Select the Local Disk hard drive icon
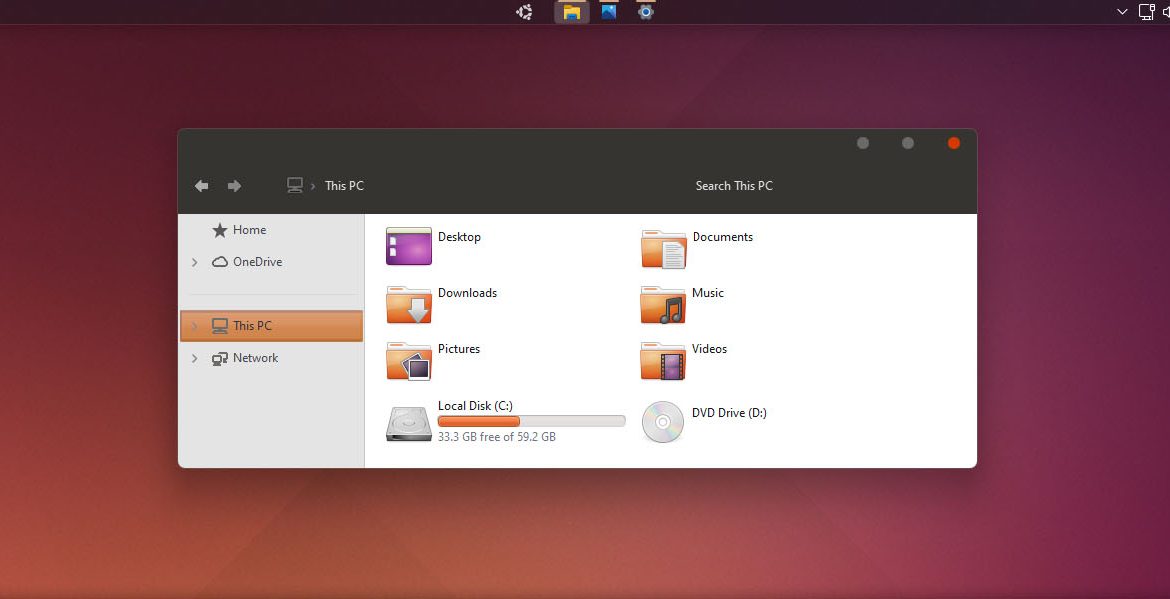Image resolution: width=1170 pixels, height=599 pixels. [409, 422]
